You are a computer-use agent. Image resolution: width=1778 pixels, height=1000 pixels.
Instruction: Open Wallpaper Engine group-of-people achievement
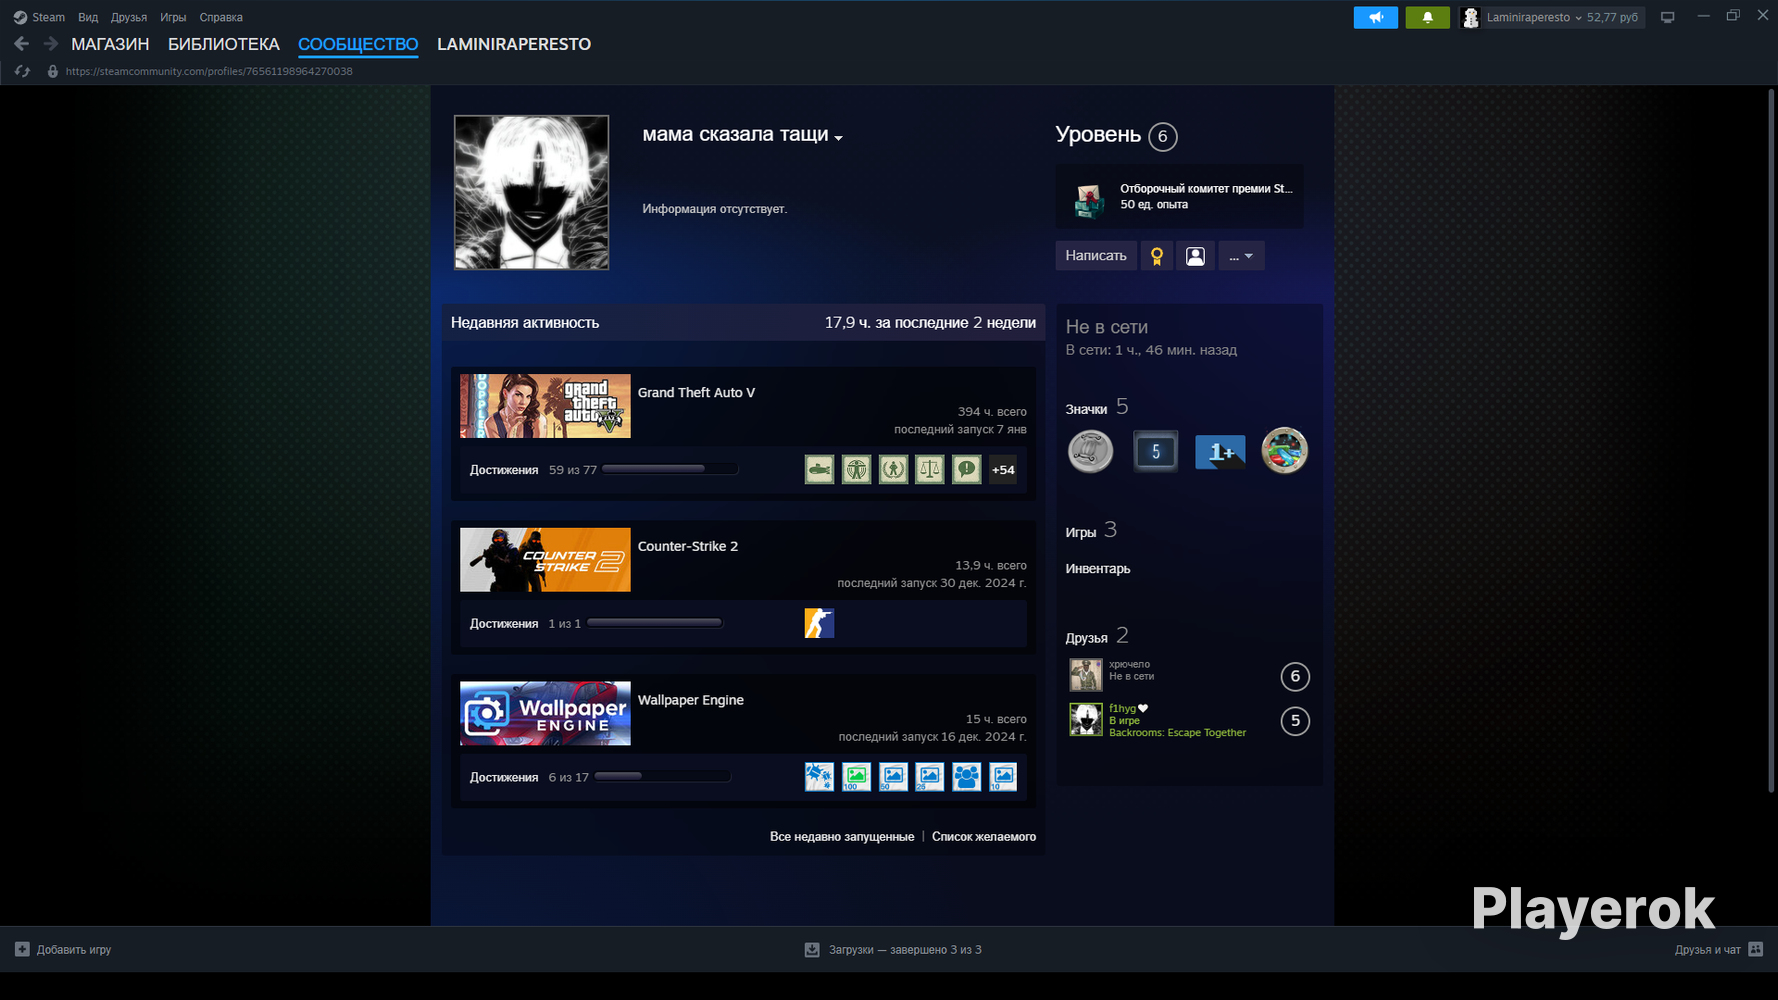tap(966, 777)
